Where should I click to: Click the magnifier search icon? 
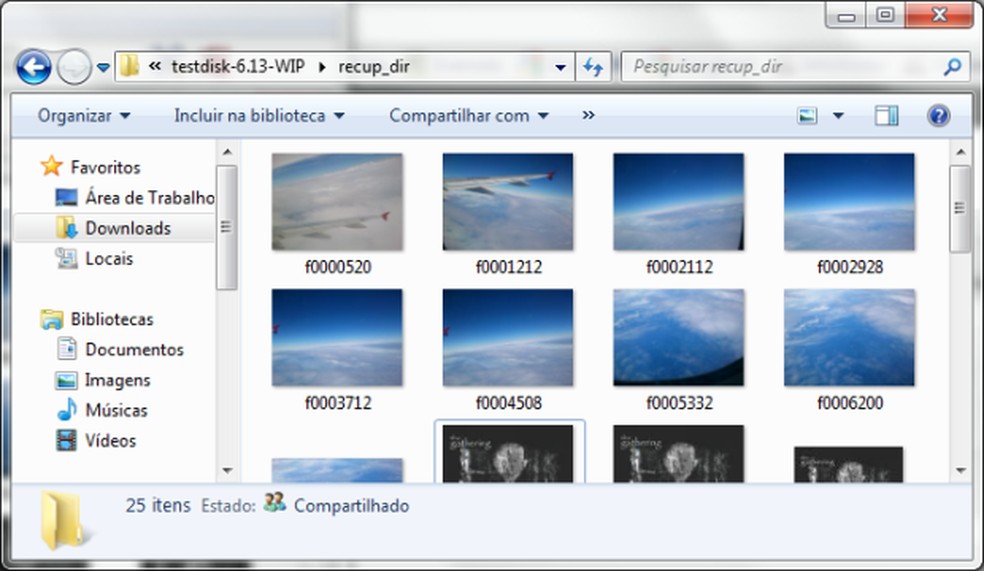(952, 66)
